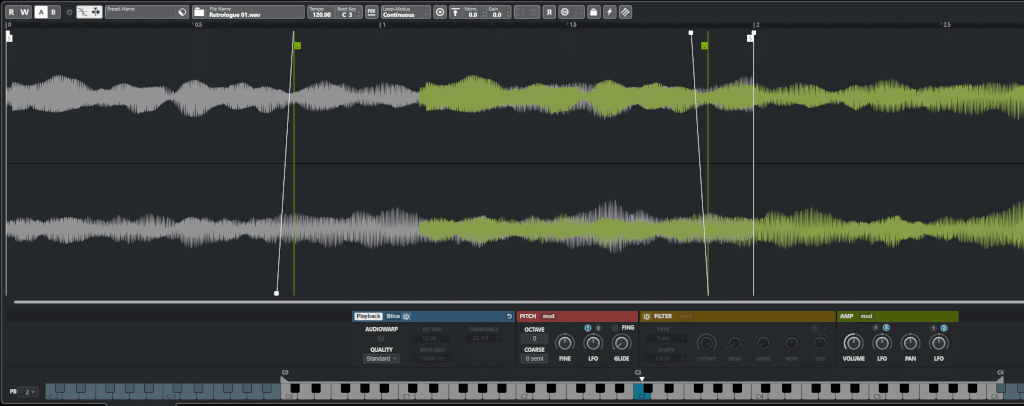Click the small record dot beside B
The width and height of the screenshot is (1024, 406).
[69, 12]
